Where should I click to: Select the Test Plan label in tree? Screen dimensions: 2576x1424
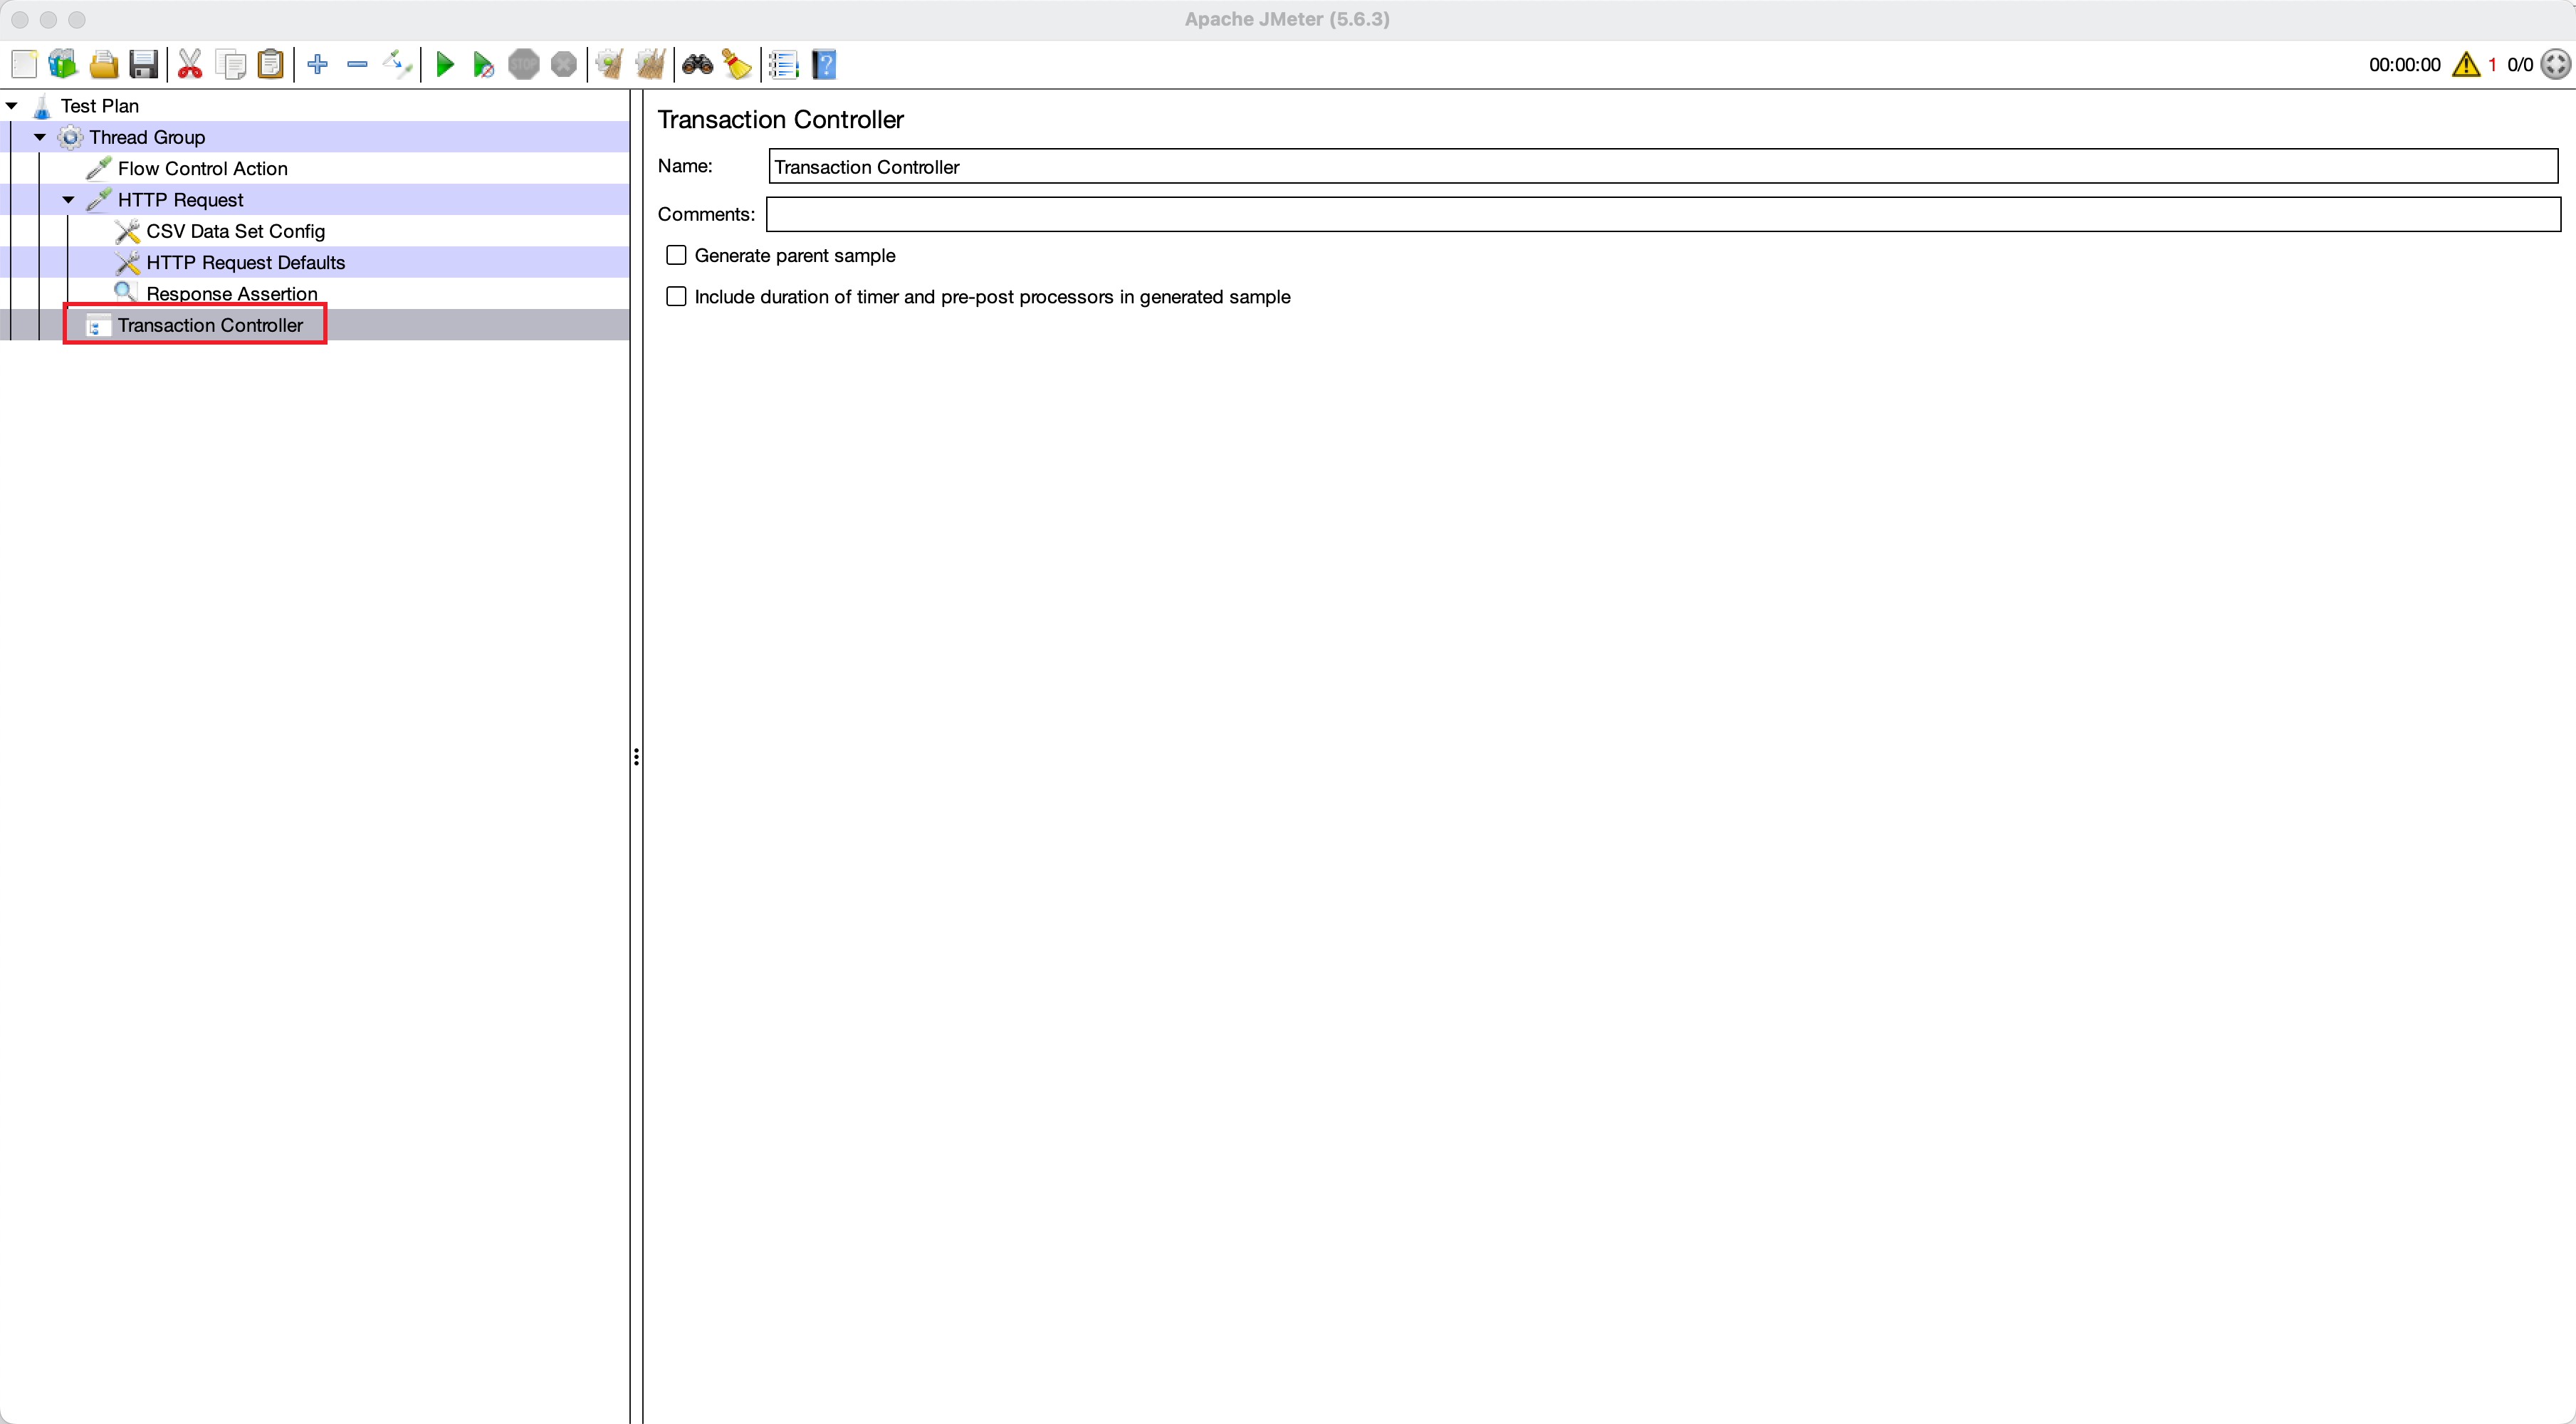tap(100, 106)
